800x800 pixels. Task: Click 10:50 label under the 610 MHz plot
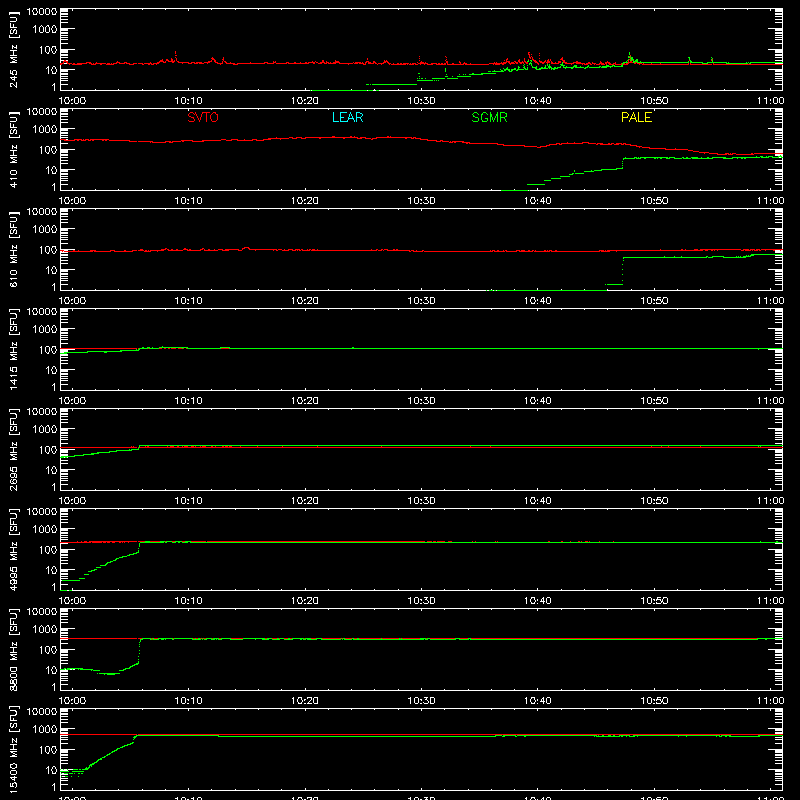click(x=654, y=301)
